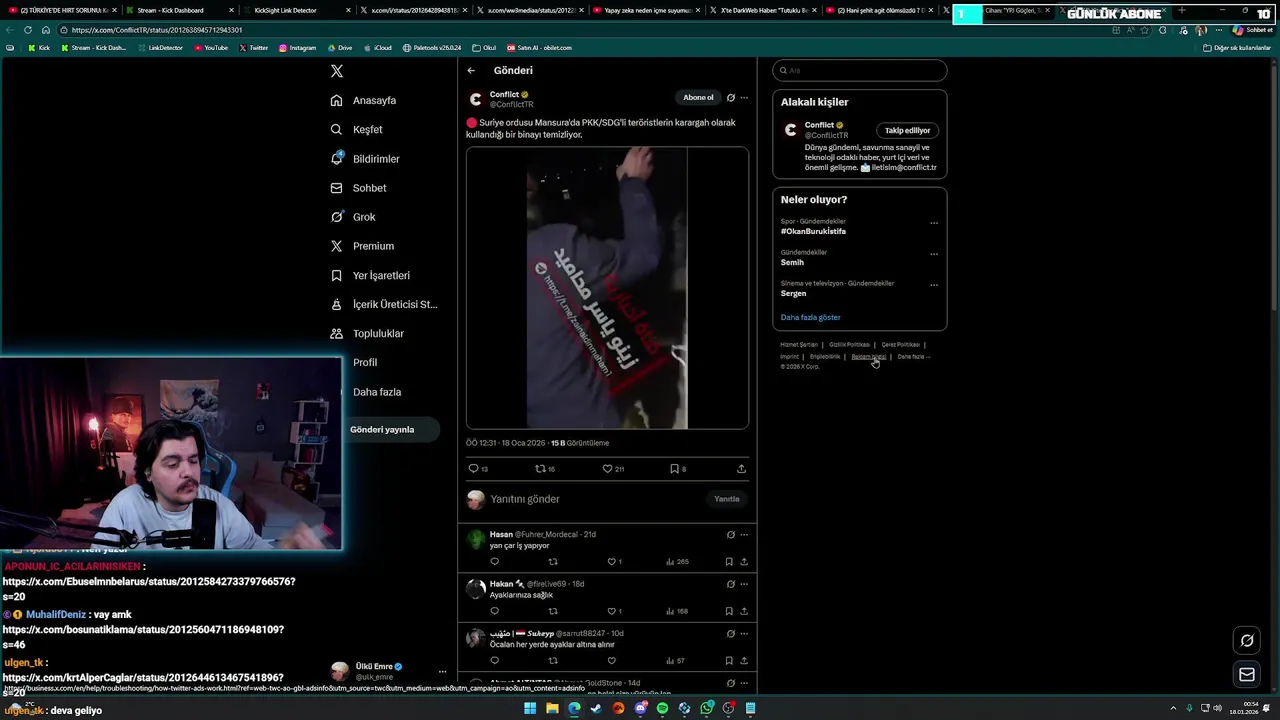The height and width of the screenshot is (720, 1280).
Task: Reply to Sukeyp's comment
Action: coord(494,660)
